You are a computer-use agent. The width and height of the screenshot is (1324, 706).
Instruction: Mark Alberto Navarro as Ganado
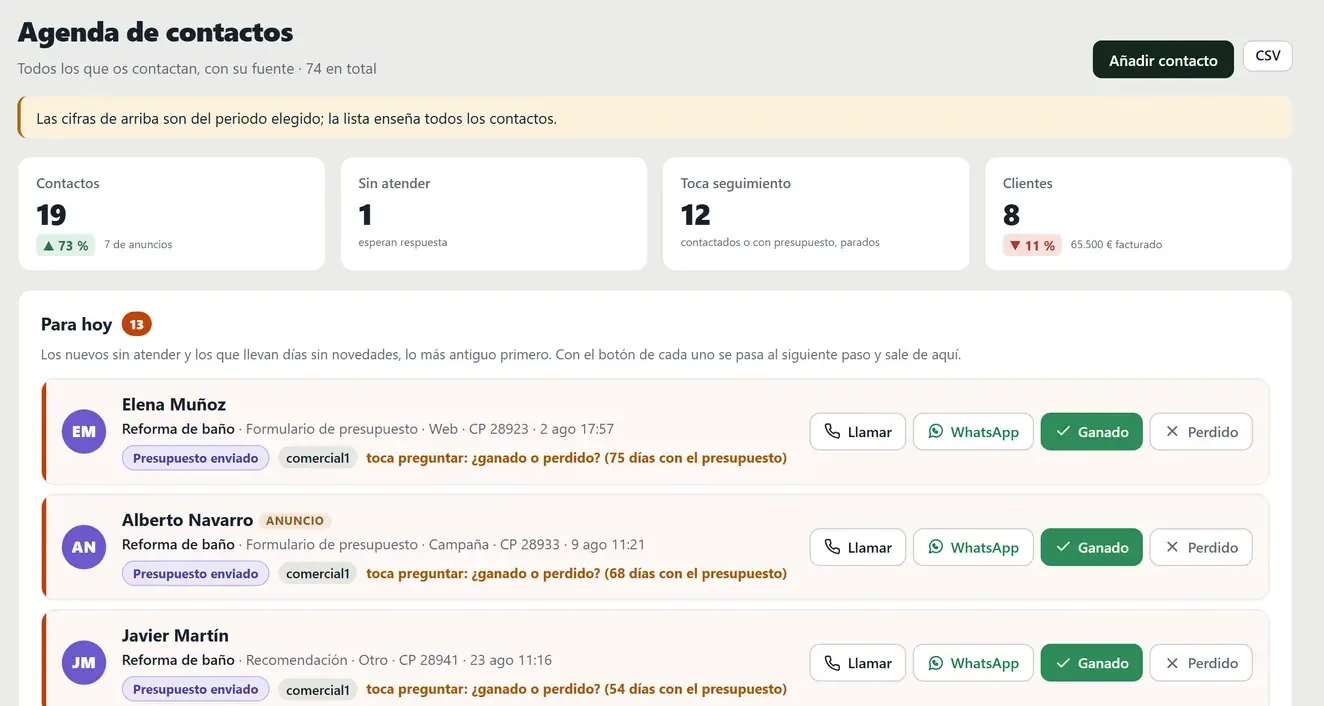click(x=1092, y=547)
